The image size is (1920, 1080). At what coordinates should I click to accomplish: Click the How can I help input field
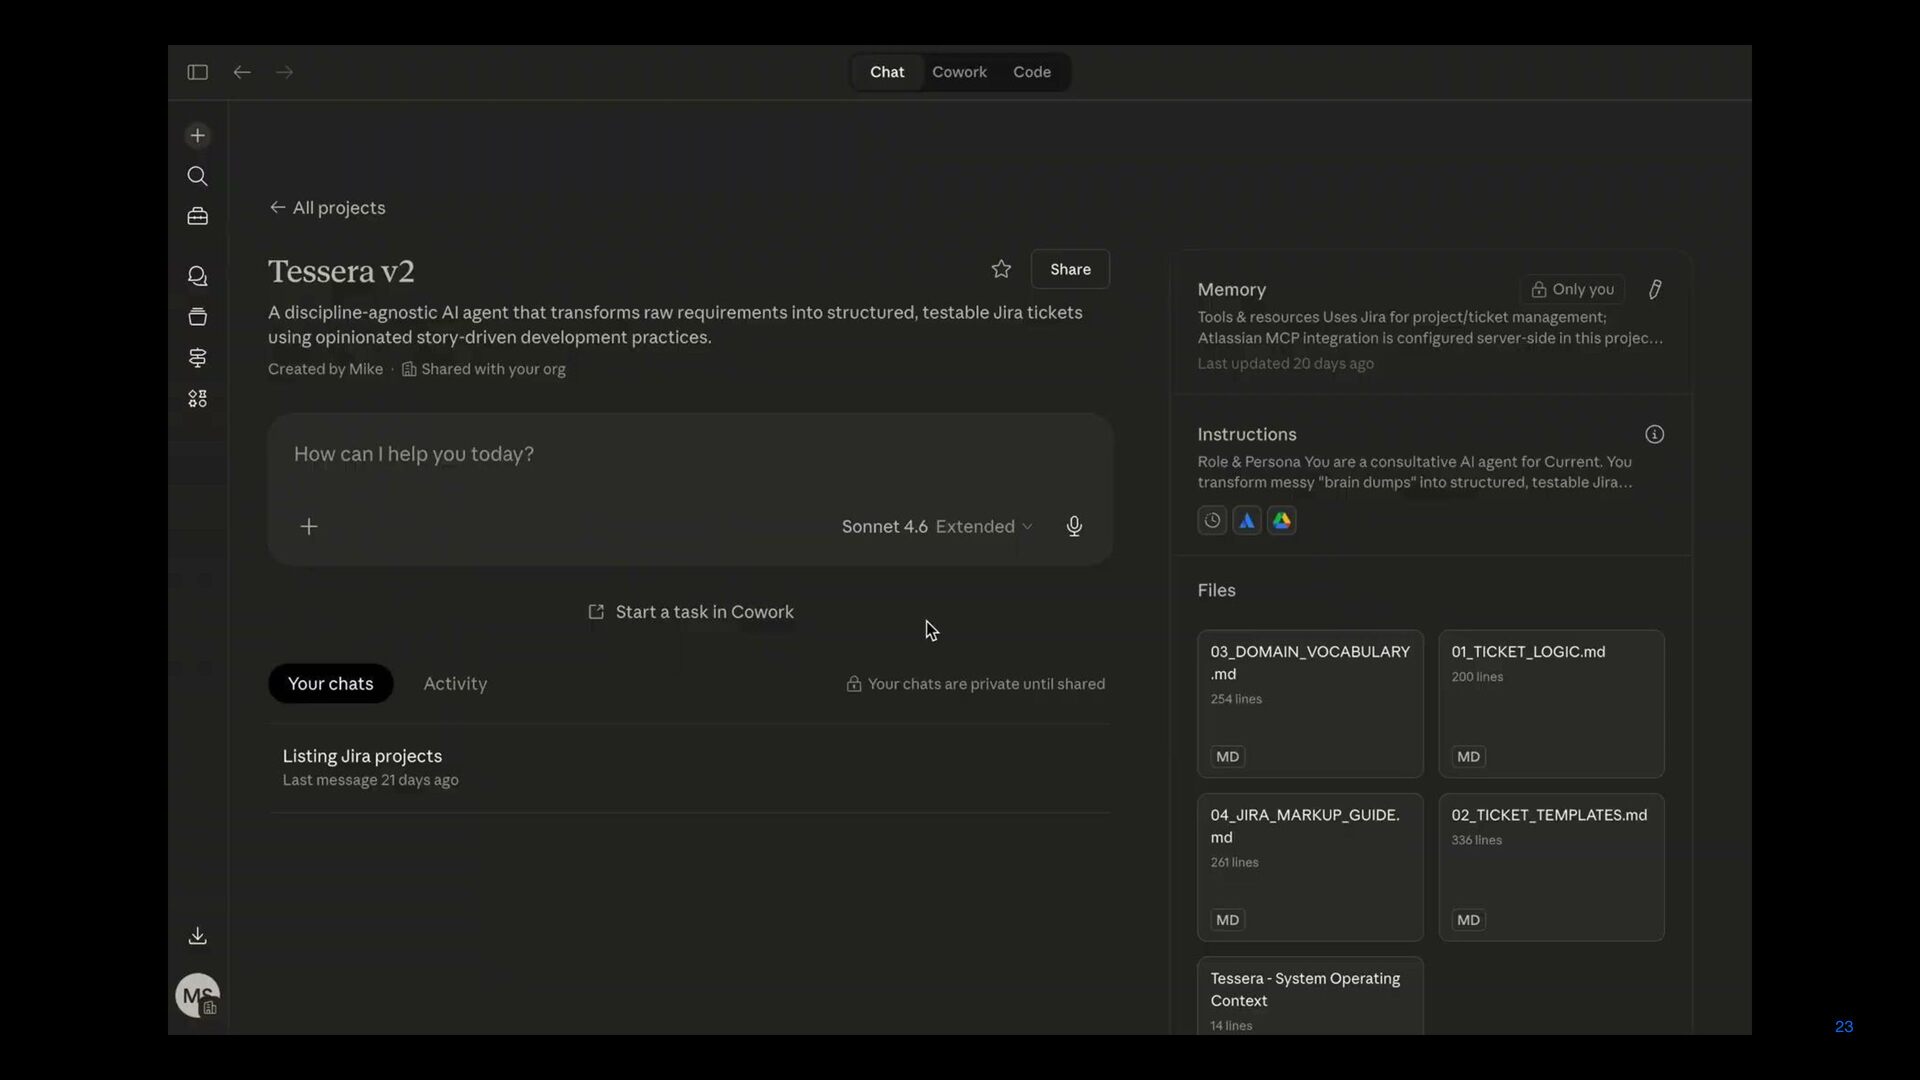point(690,454)
